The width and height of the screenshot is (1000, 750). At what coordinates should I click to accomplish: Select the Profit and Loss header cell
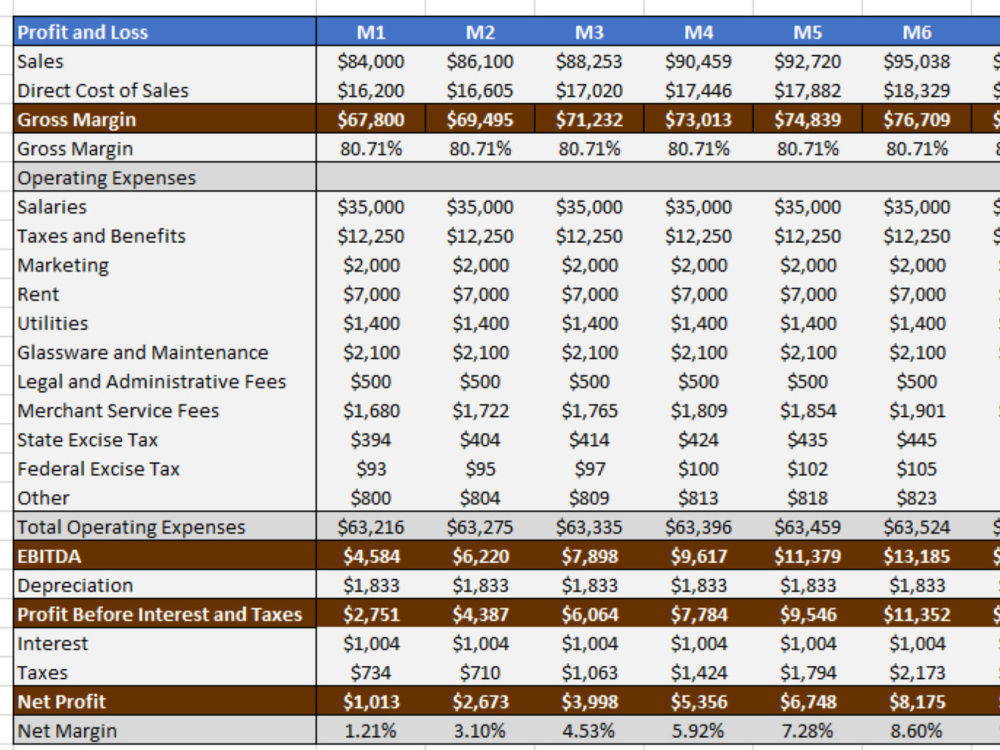point(165,32)
